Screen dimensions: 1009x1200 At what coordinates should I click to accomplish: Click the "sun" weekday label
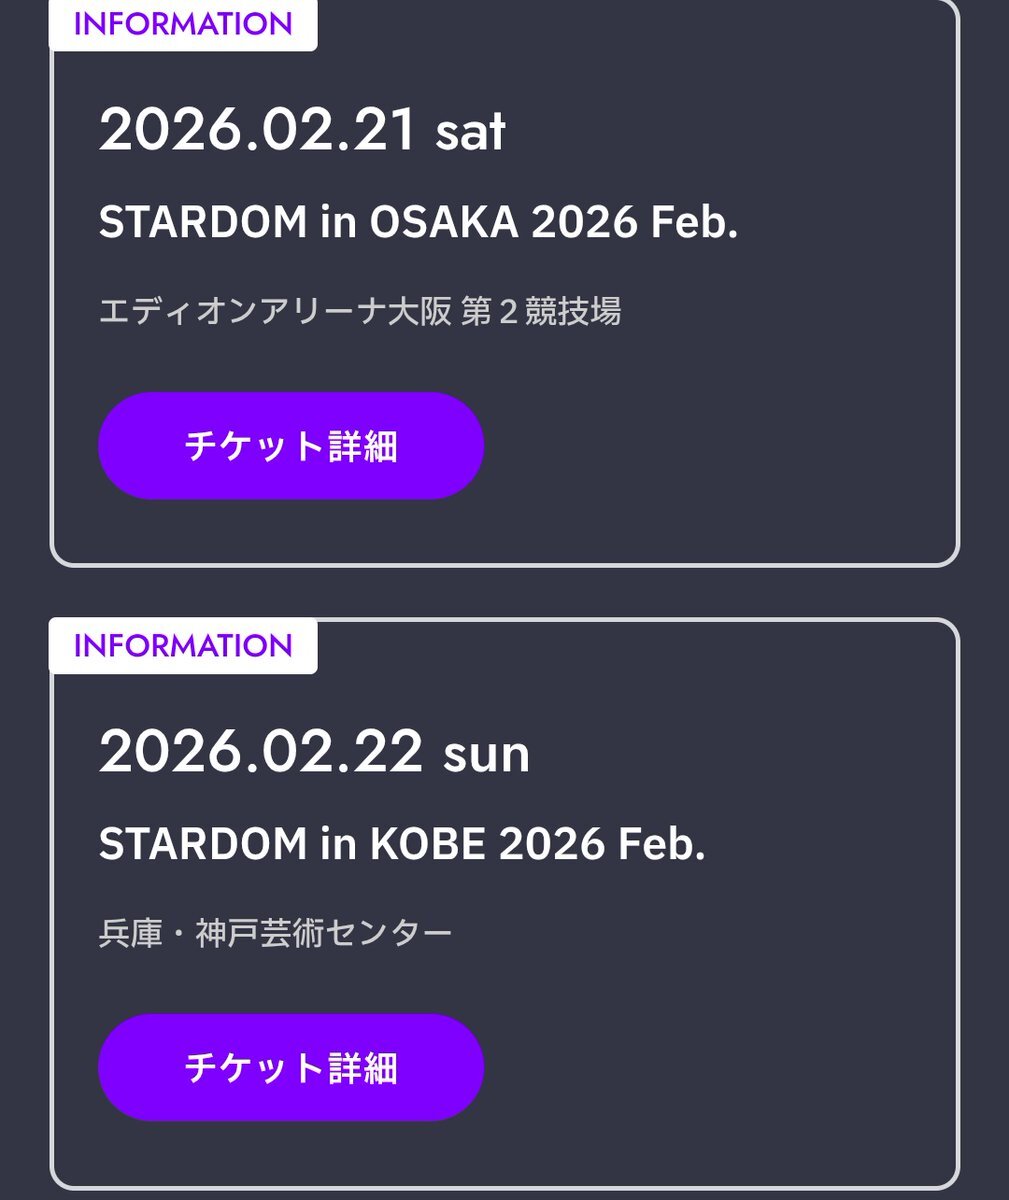486,754
